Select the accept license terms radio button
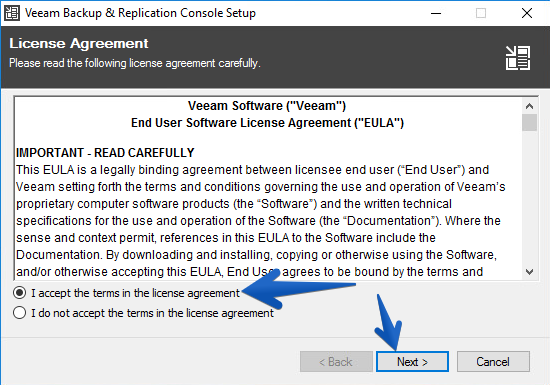550x385 pixels. (19, 293)
